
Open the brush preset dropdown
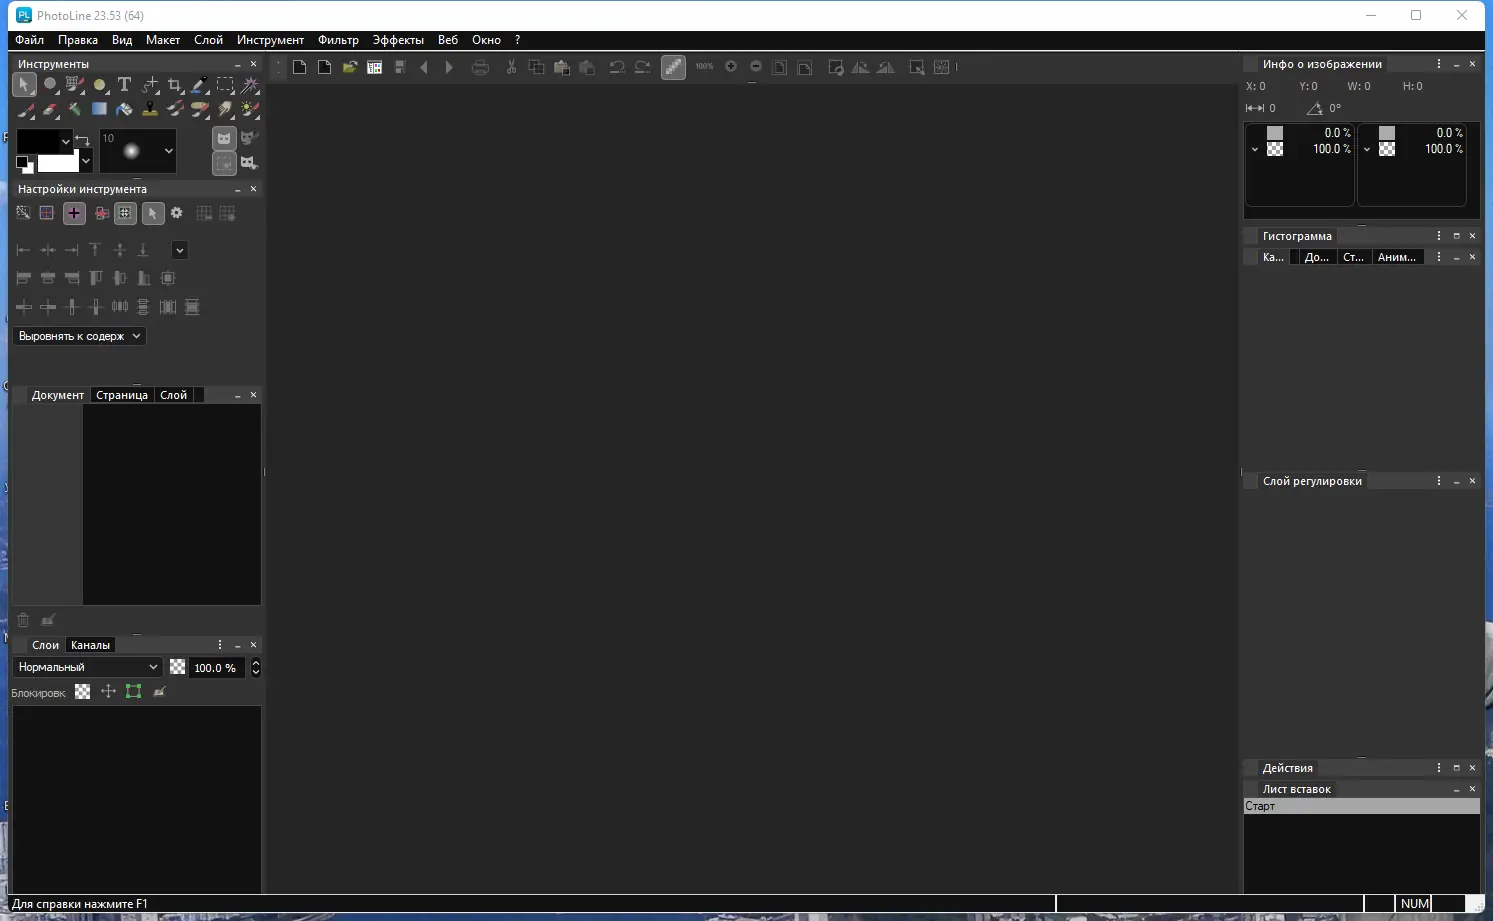tap(168, 151)
